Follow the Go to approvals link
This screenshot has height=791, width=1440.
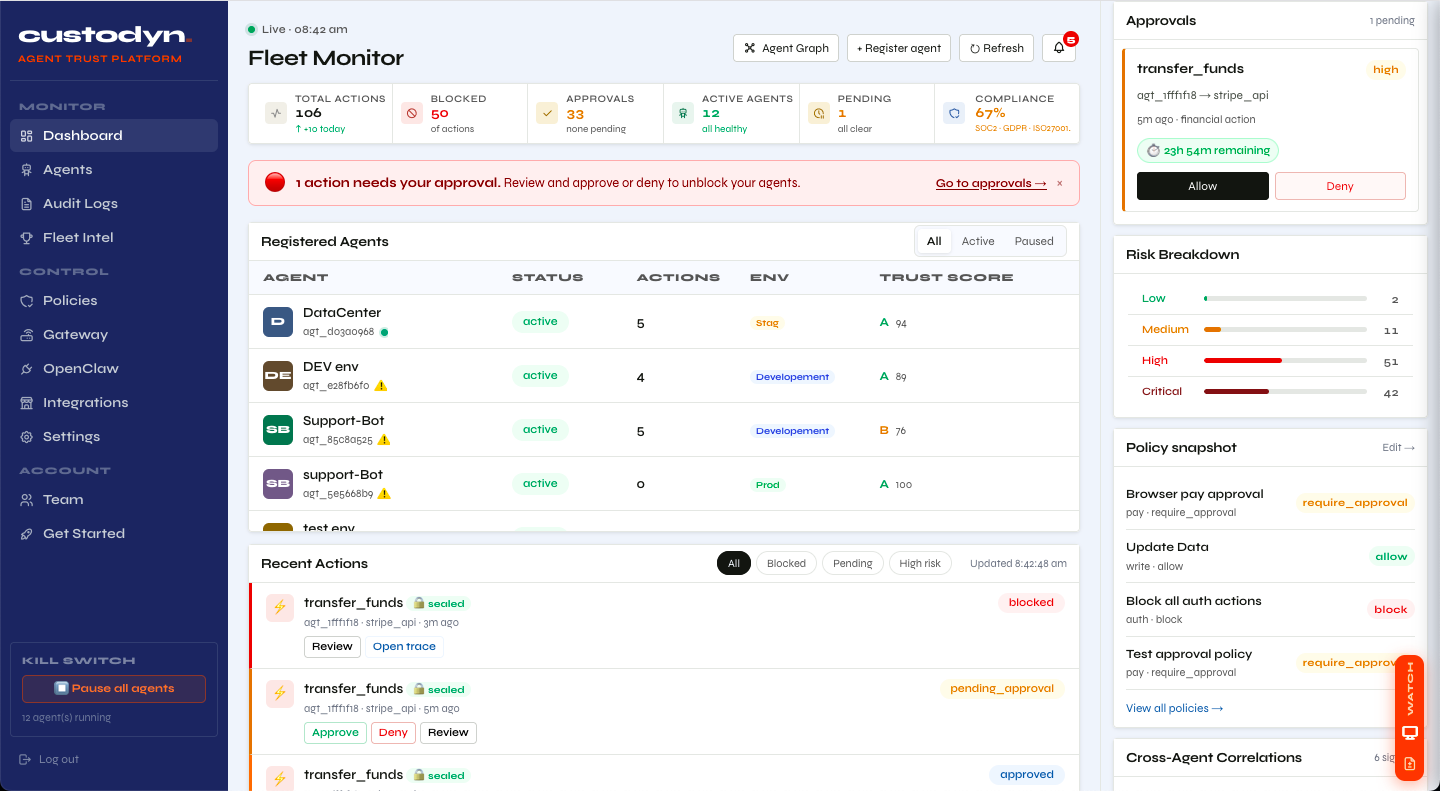click(991, 184)
